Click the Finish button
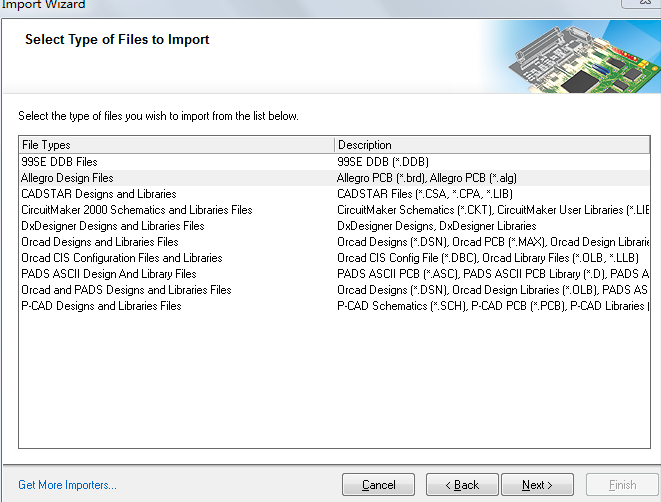Image resolution: width=661 pixels, height=502 pixels. [x=622, y=485]
